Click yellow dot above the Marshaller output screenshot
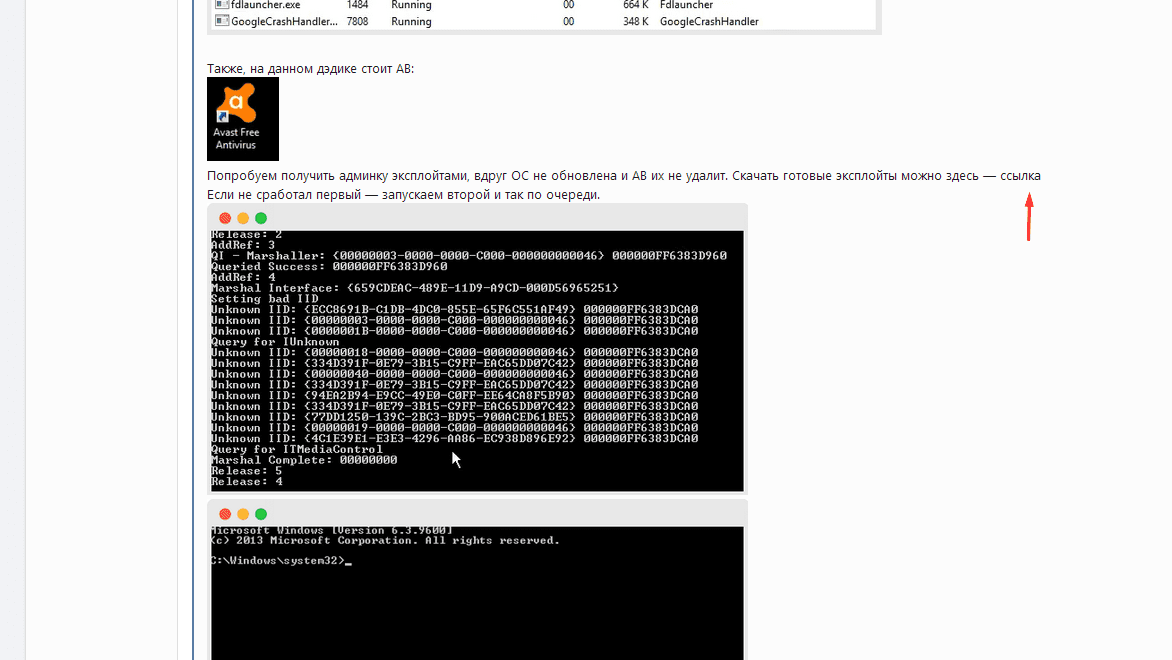The width and height of the screenshot is (1172, 660). click(x=243, y=218)
